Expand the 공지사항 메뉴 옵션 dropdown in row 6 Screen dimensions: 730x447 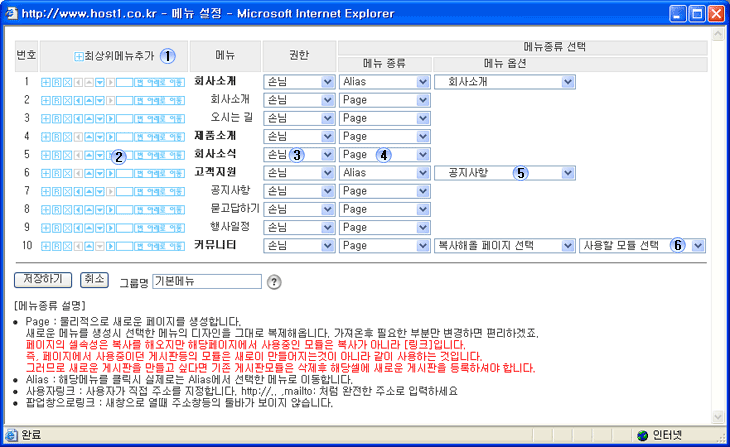point(505,173)
